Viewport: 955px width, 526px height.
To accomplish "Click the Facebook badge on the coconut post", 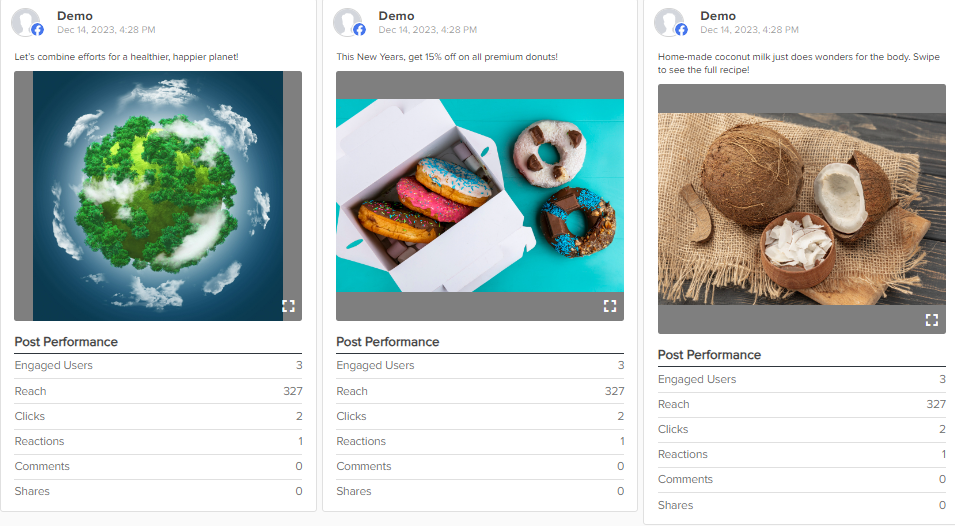I will pyautogui.click(x=681, y=30).
